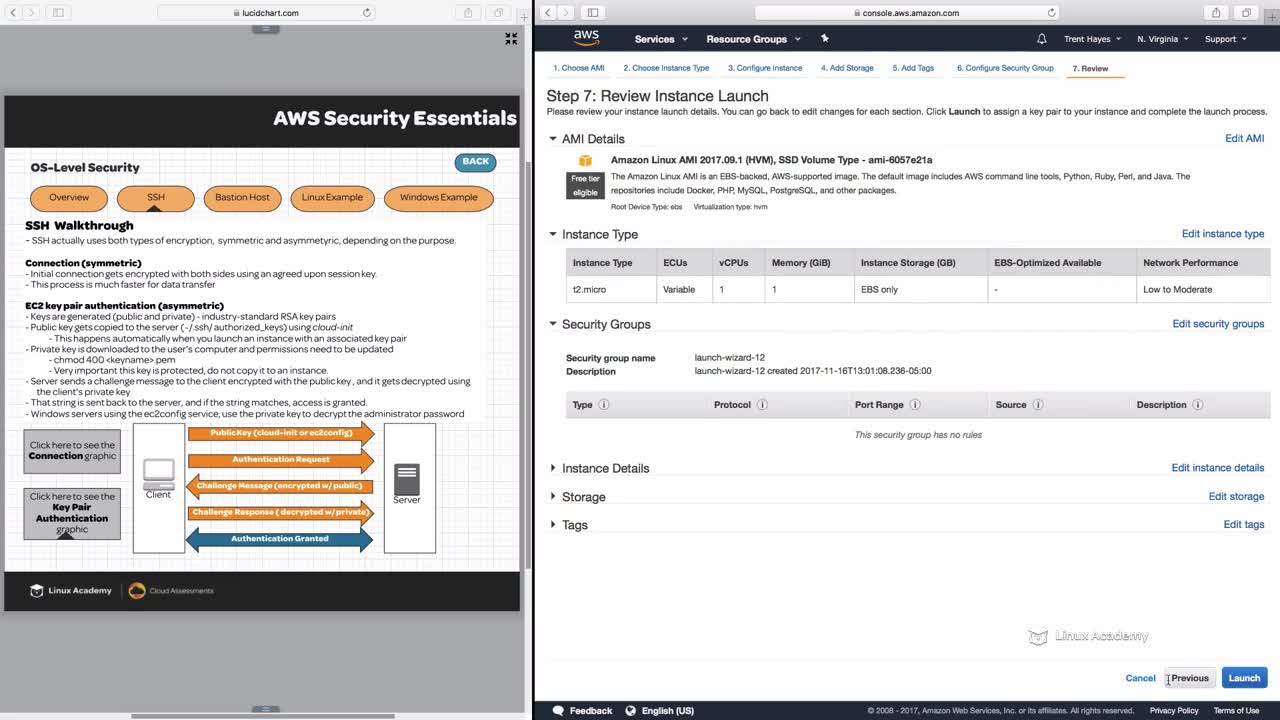Cancel the instance launch wizard
Image resolution: width=1280 pixels, height=720 pixels.
click(x=1140, y=678)
